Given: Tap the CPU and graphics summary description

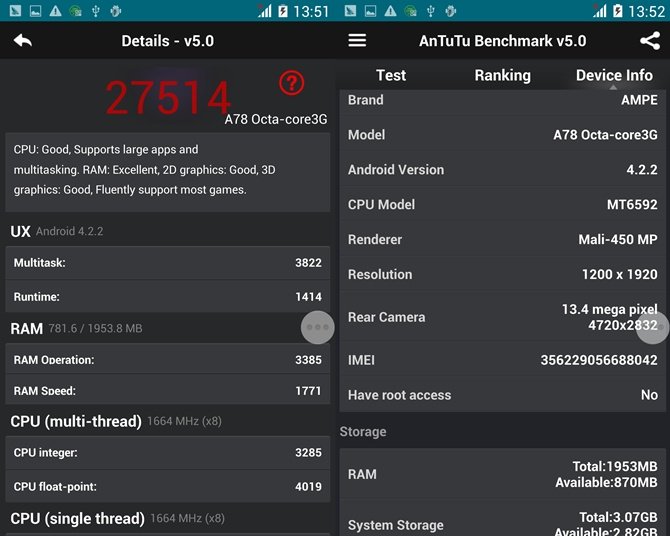Looking at the screenshot, I should click(168, 172).
